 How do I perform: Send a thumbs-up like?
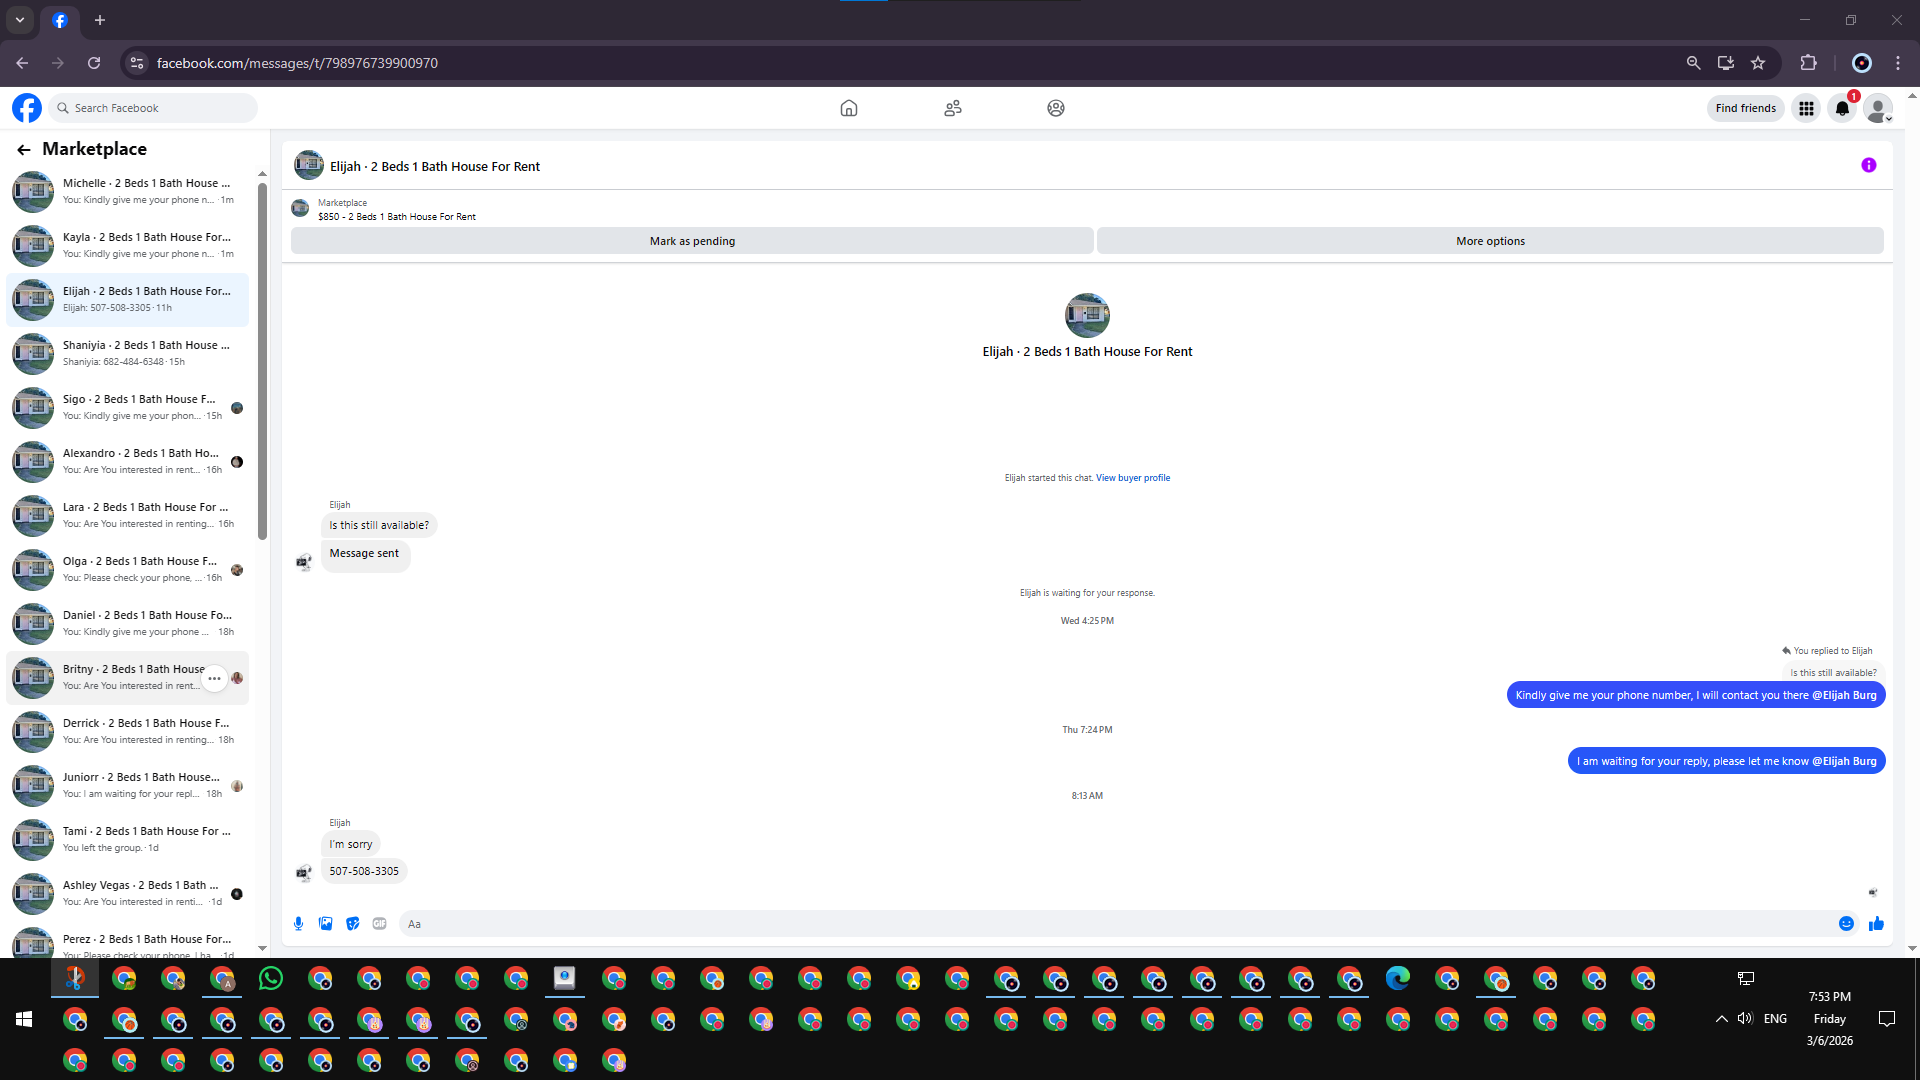1876,924
